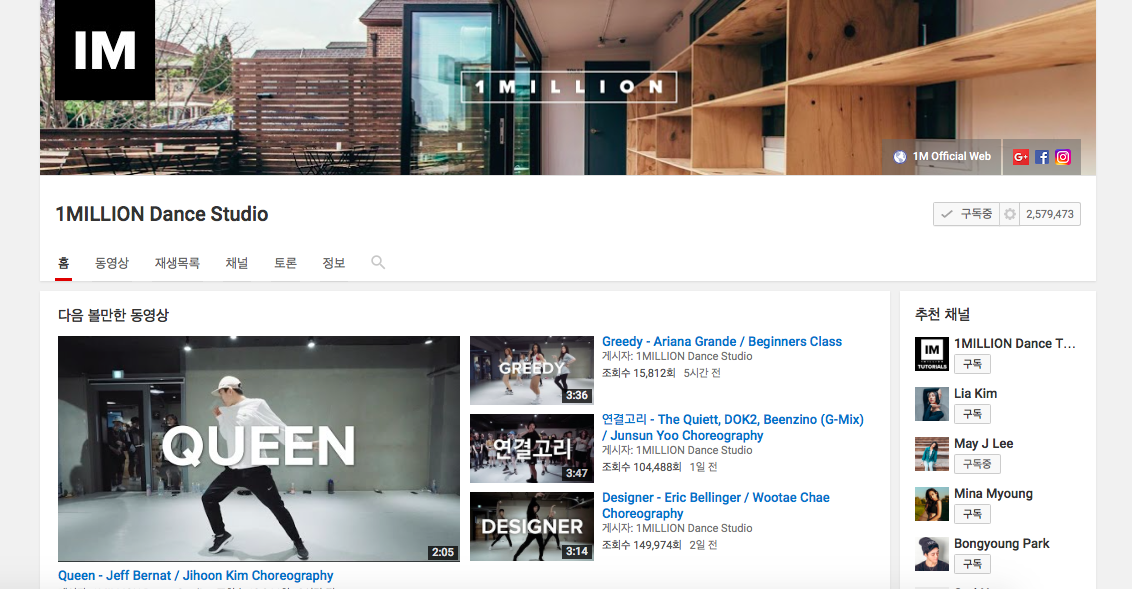Click the 조회수 104,488회 view count text
Image resolution: width=1132 pixels, height=589 pixels.
(642, 467)
